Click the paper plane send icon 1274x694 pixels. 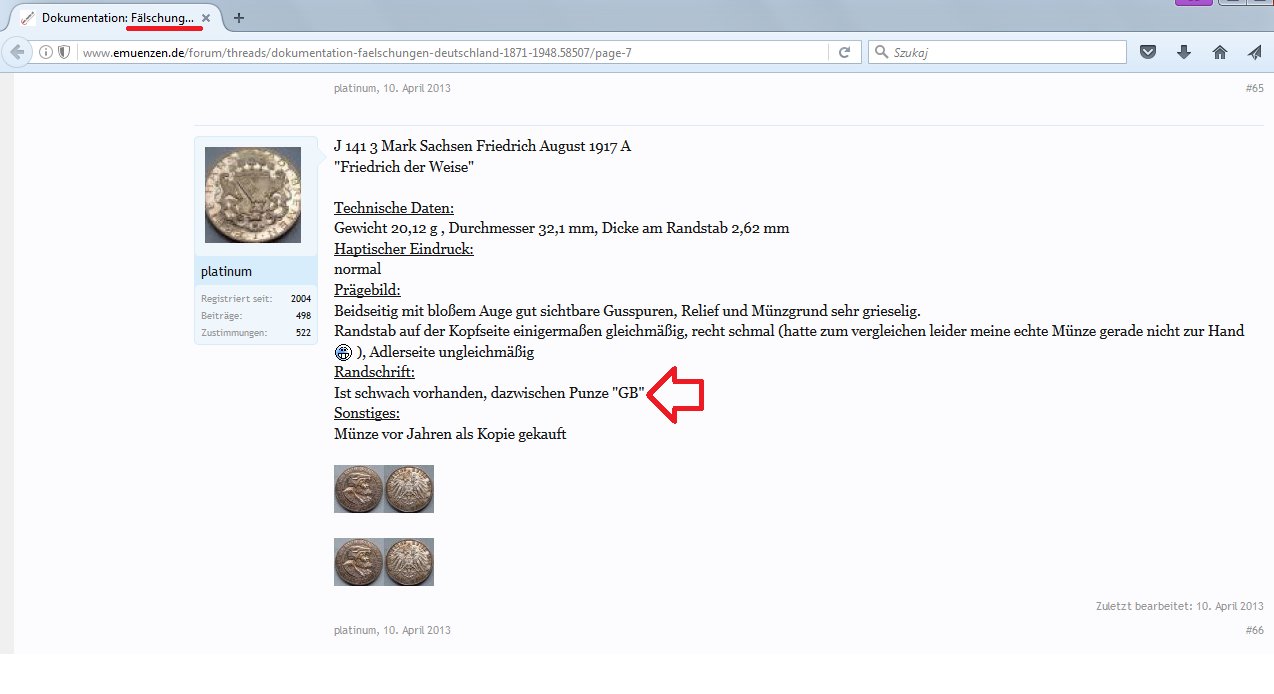point(1254,52)
